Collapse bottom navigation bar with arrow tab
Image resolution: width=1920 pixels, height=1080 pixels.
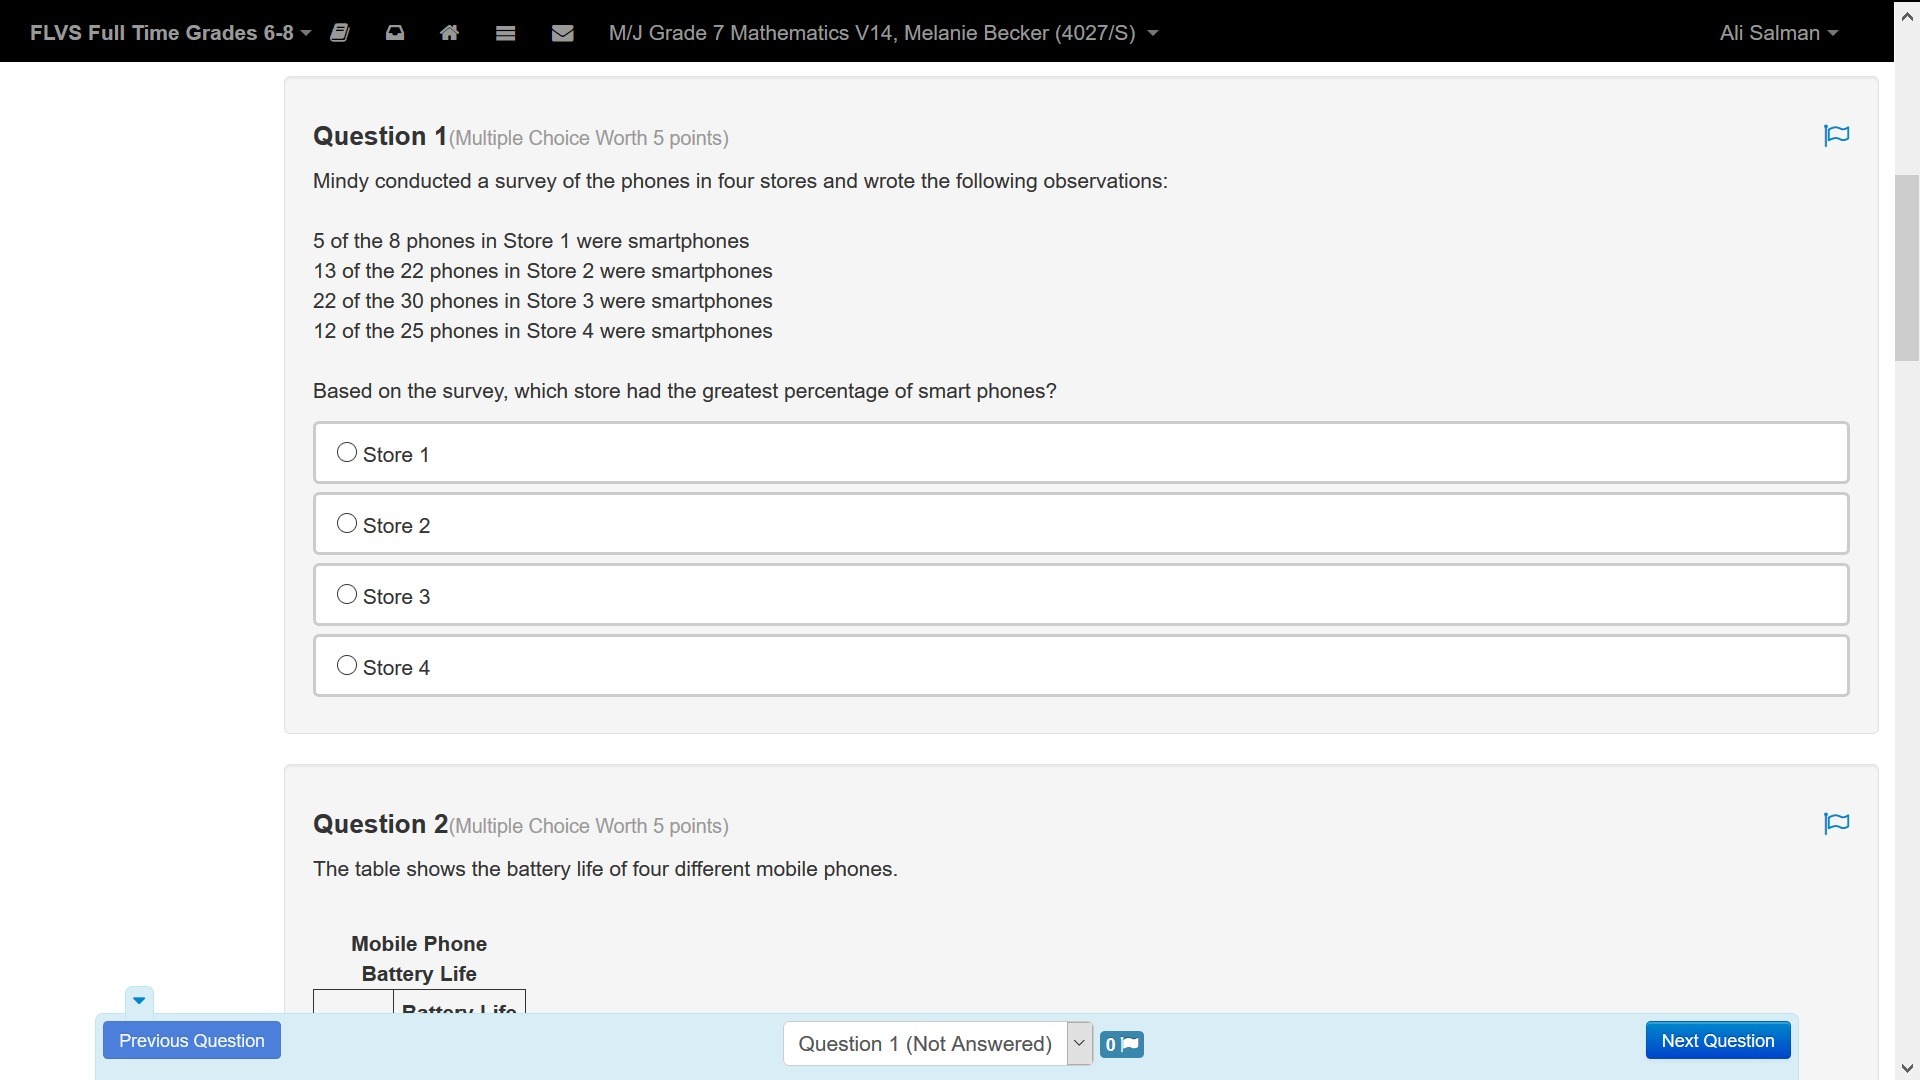coord(139,1000)
